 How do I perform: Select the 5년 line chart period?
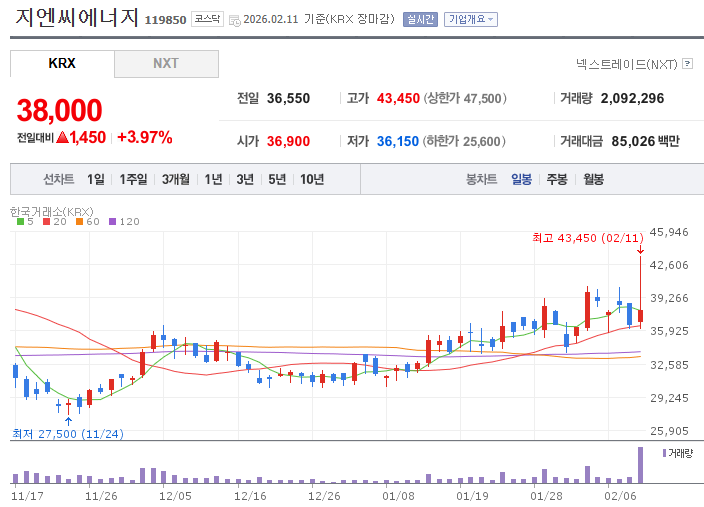[277, 180]
